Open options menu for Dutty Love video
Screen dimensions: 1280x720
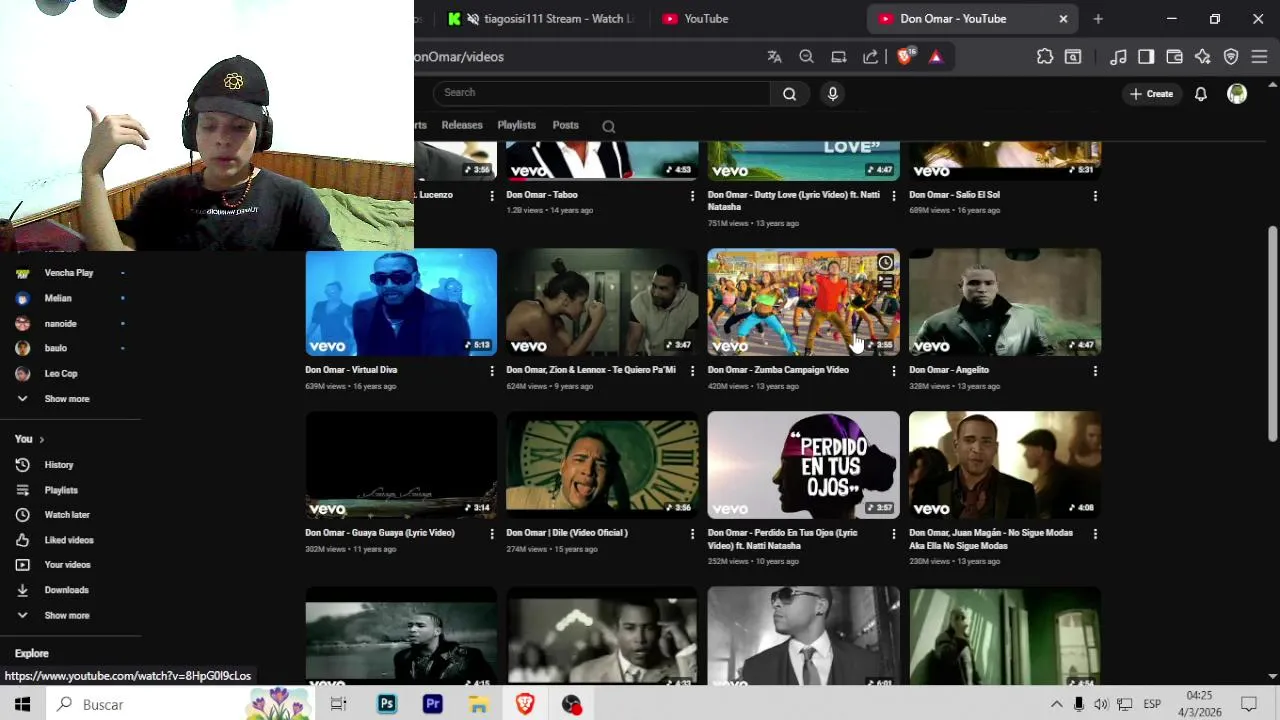(x=894, y=196)
